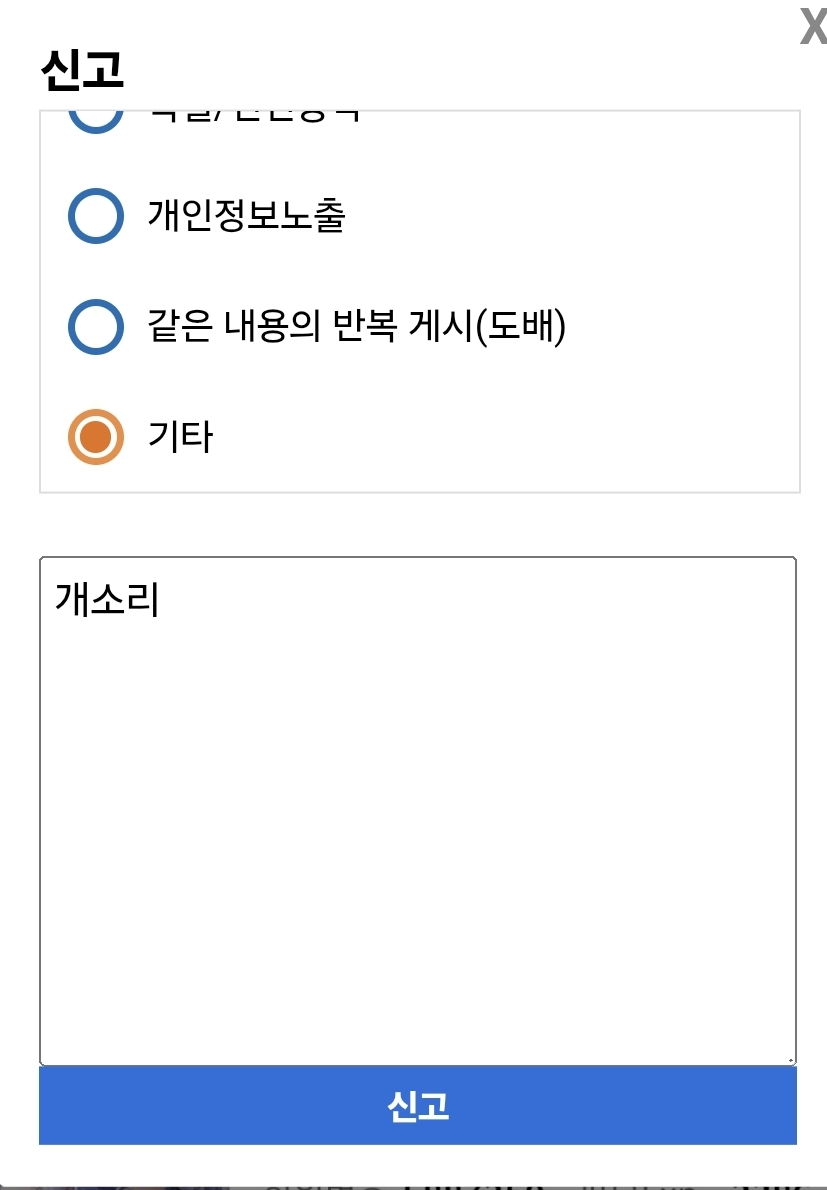Click the selected 기타 radio button
Screen dimensions: 827x1190
click(x=96, y=437)
